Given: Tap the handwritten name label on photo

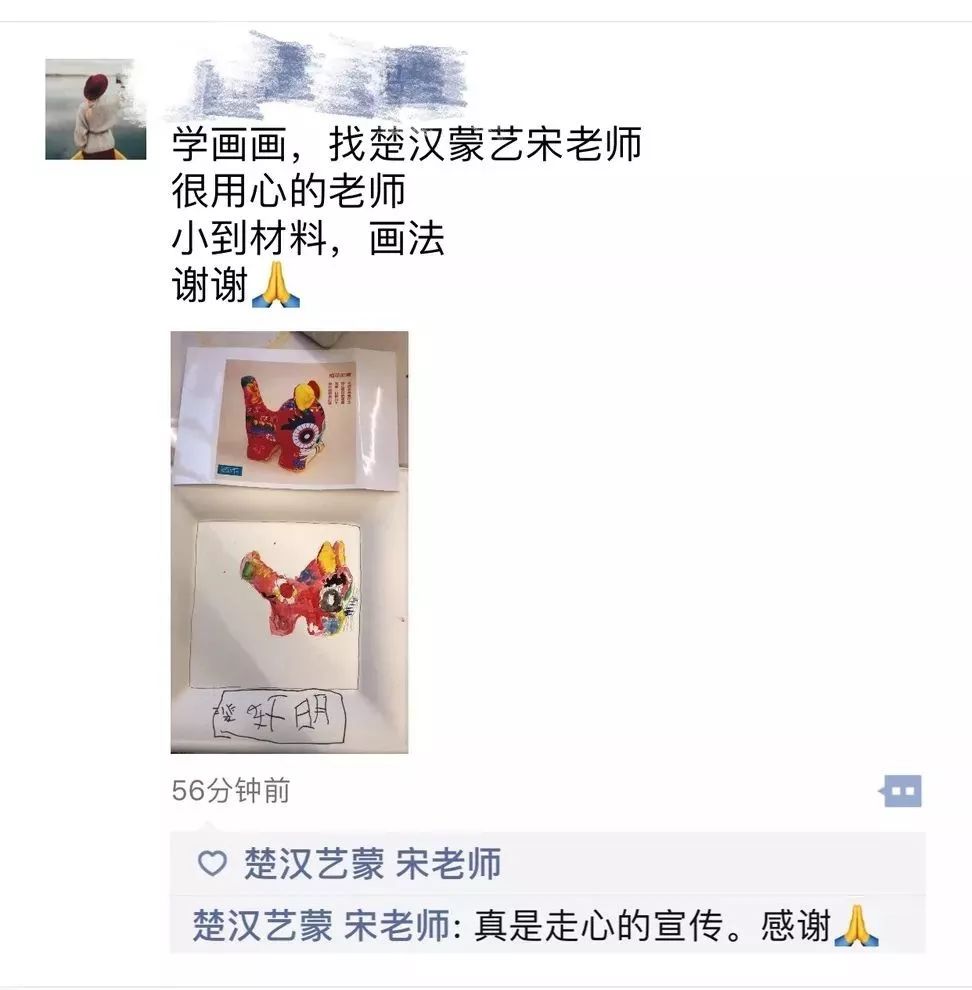Looking at the screenshot, I should pos(279,714).
